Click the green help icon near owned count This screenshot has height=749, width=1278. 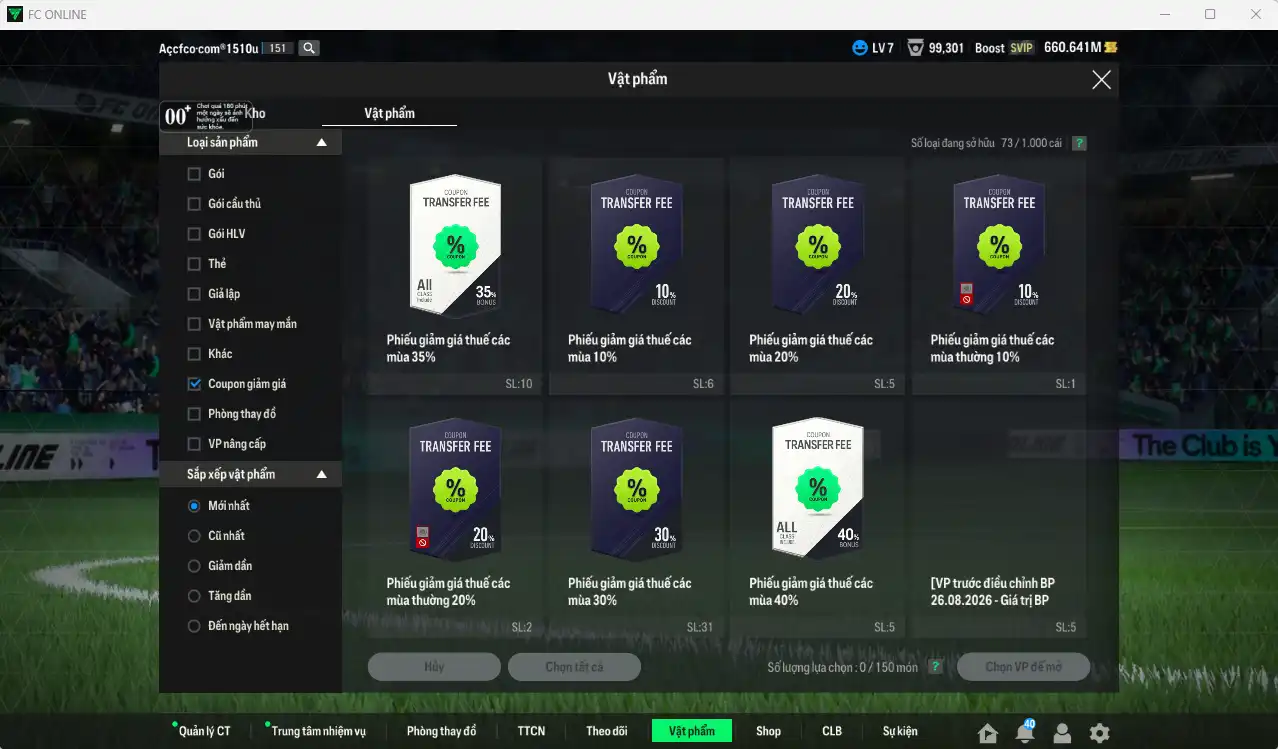(x=1079, y=143)
